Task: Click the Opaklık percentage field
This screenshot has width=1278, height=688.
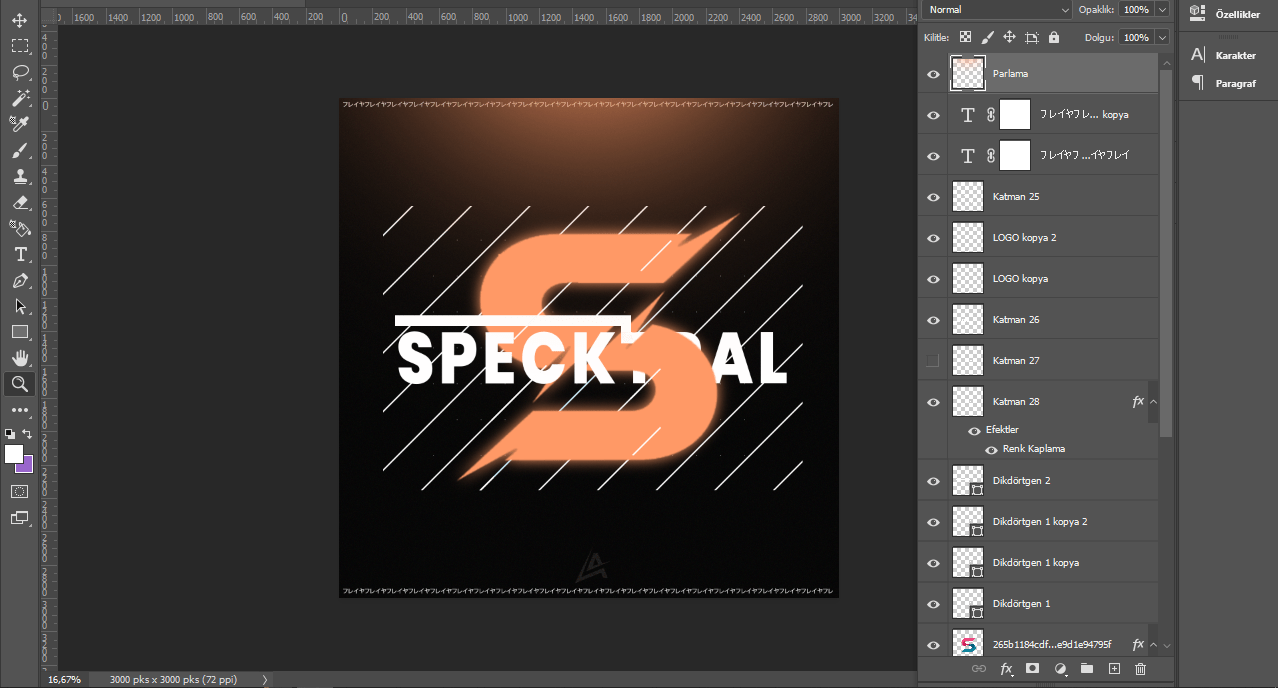Action: (1135, 9)
